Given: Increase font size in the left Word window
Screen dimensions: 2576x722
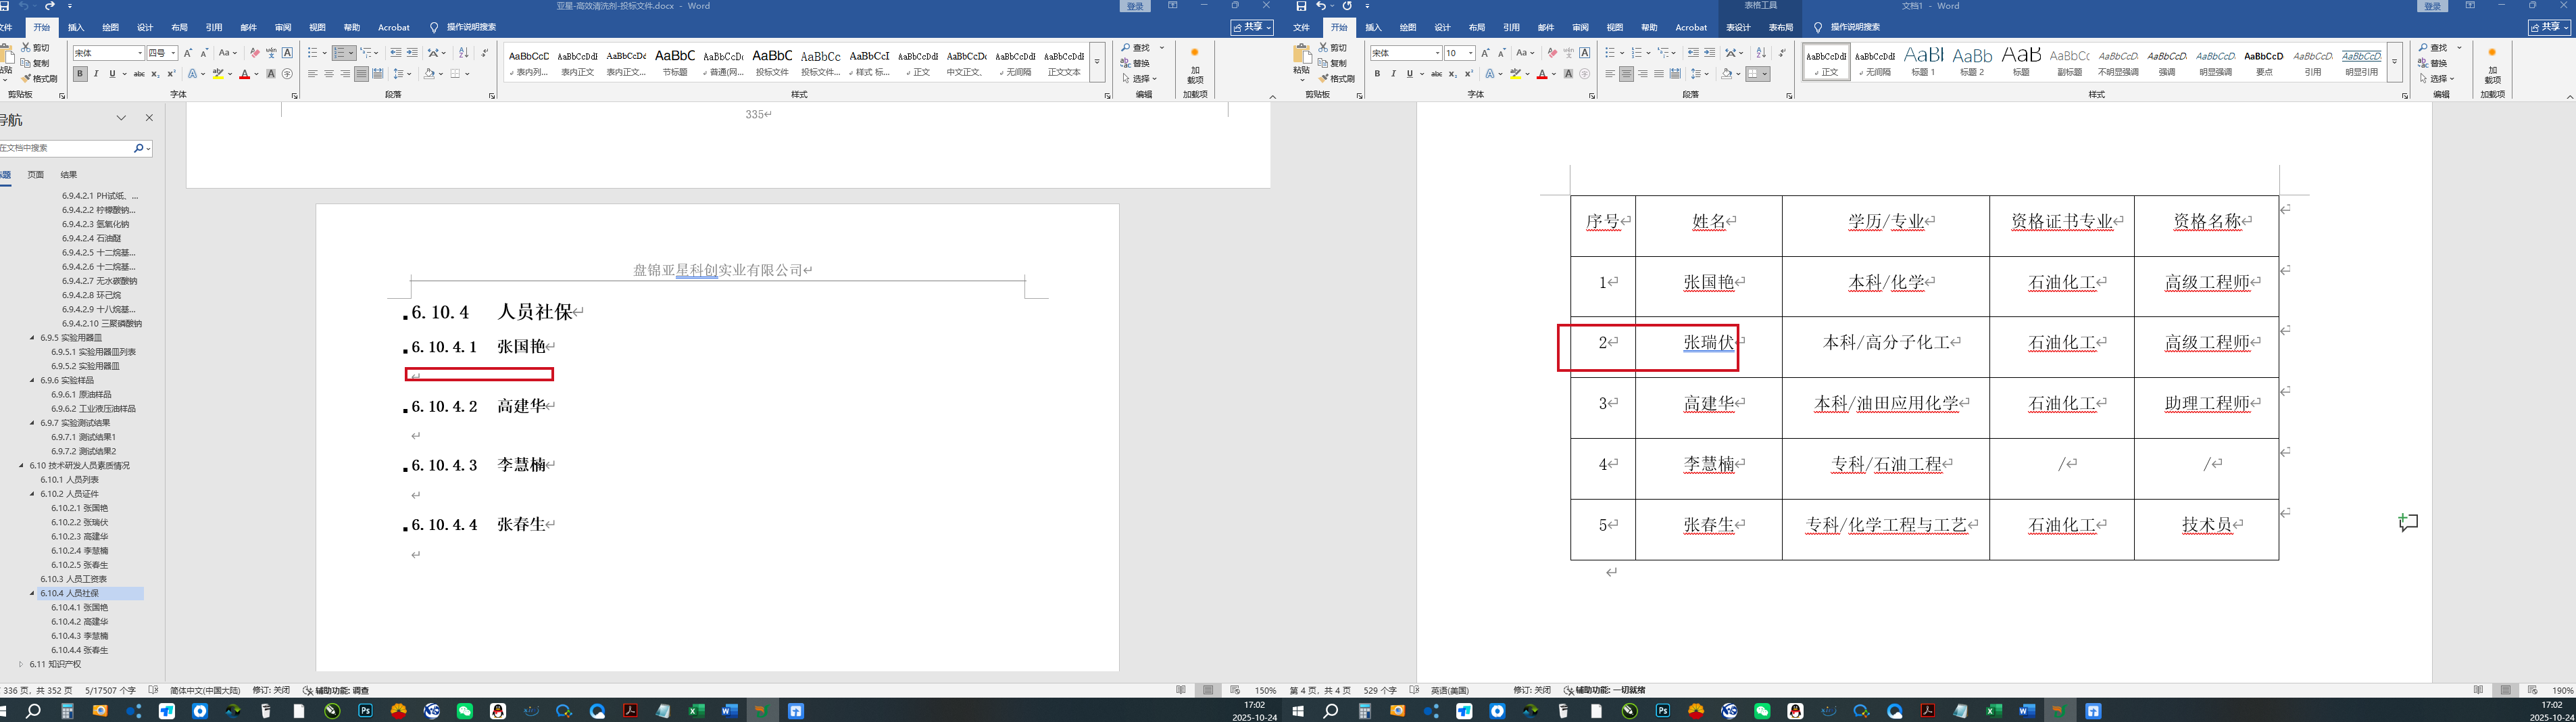Looking at the screenshot, I should point(188,53).
